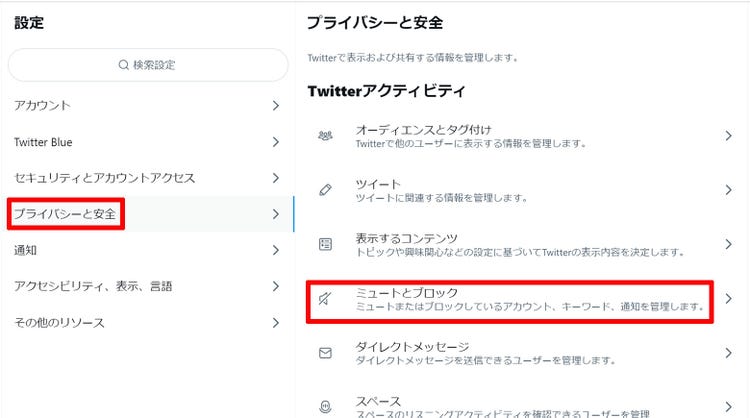Click the magnifier icon in the search field
The image size is (750, 418).
pyautogui.click(x=123, y=65)
